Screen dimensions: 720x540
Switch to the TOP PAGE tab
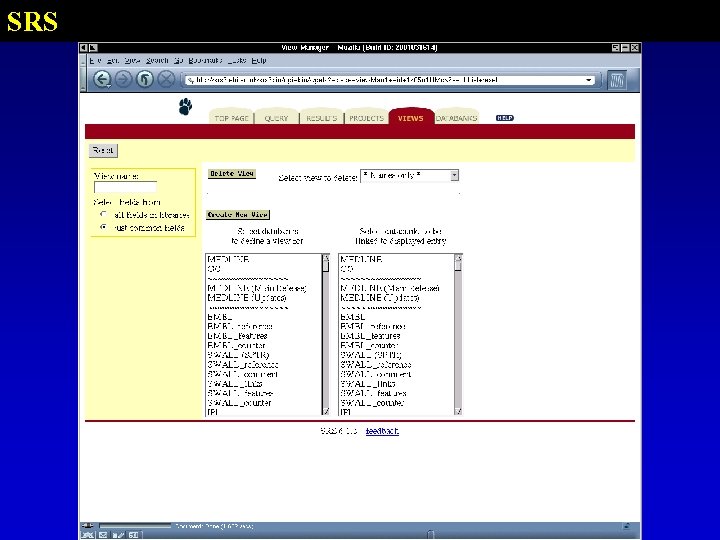231,118
